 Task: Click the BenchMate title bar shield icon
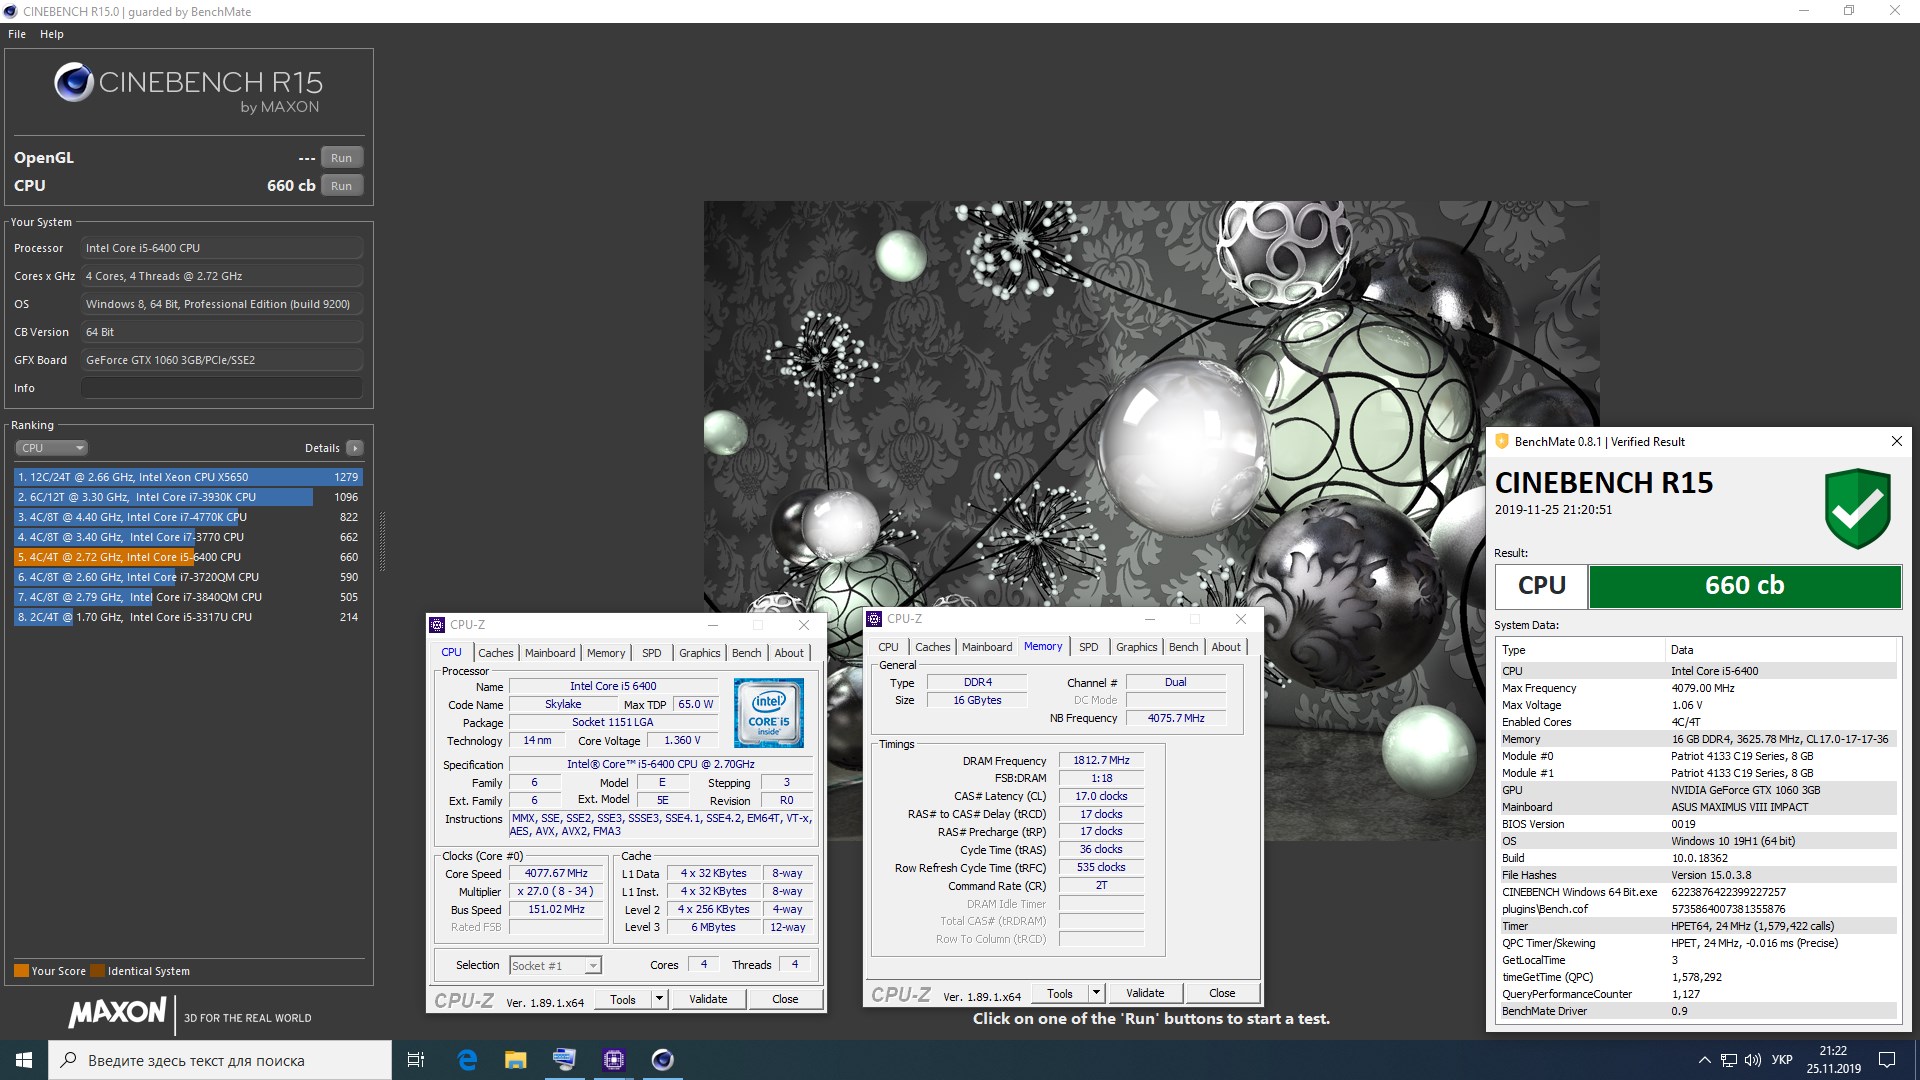click(1501, 441)
